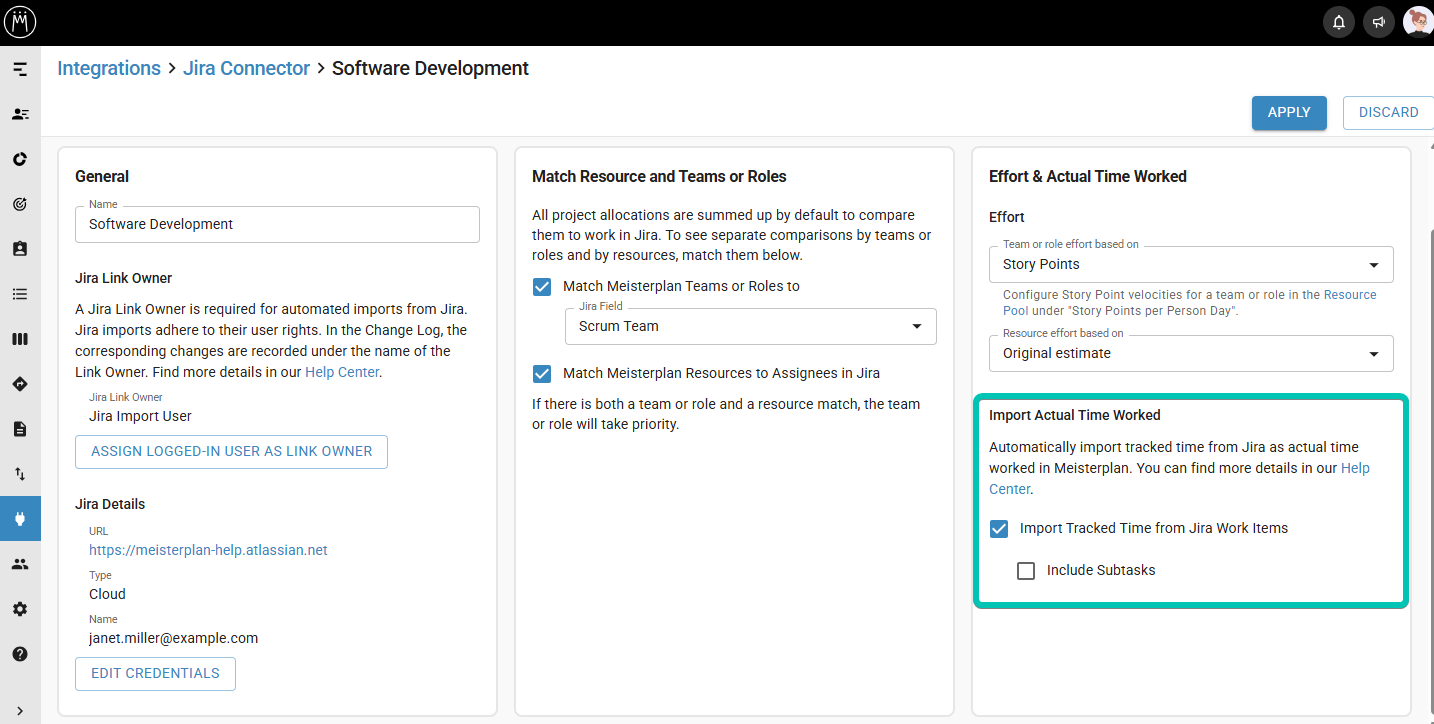Open the clipboard person sidebar icon
Viewport: 1434px width, 724px height.
(x=20, y=249)
